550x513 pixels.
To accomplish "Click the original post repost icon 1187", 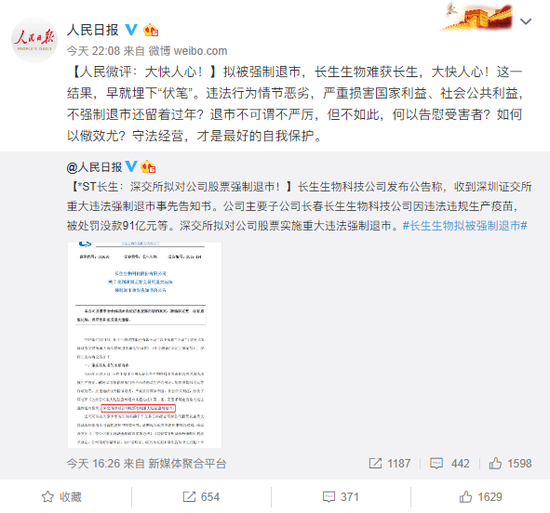I will point(389,464).
